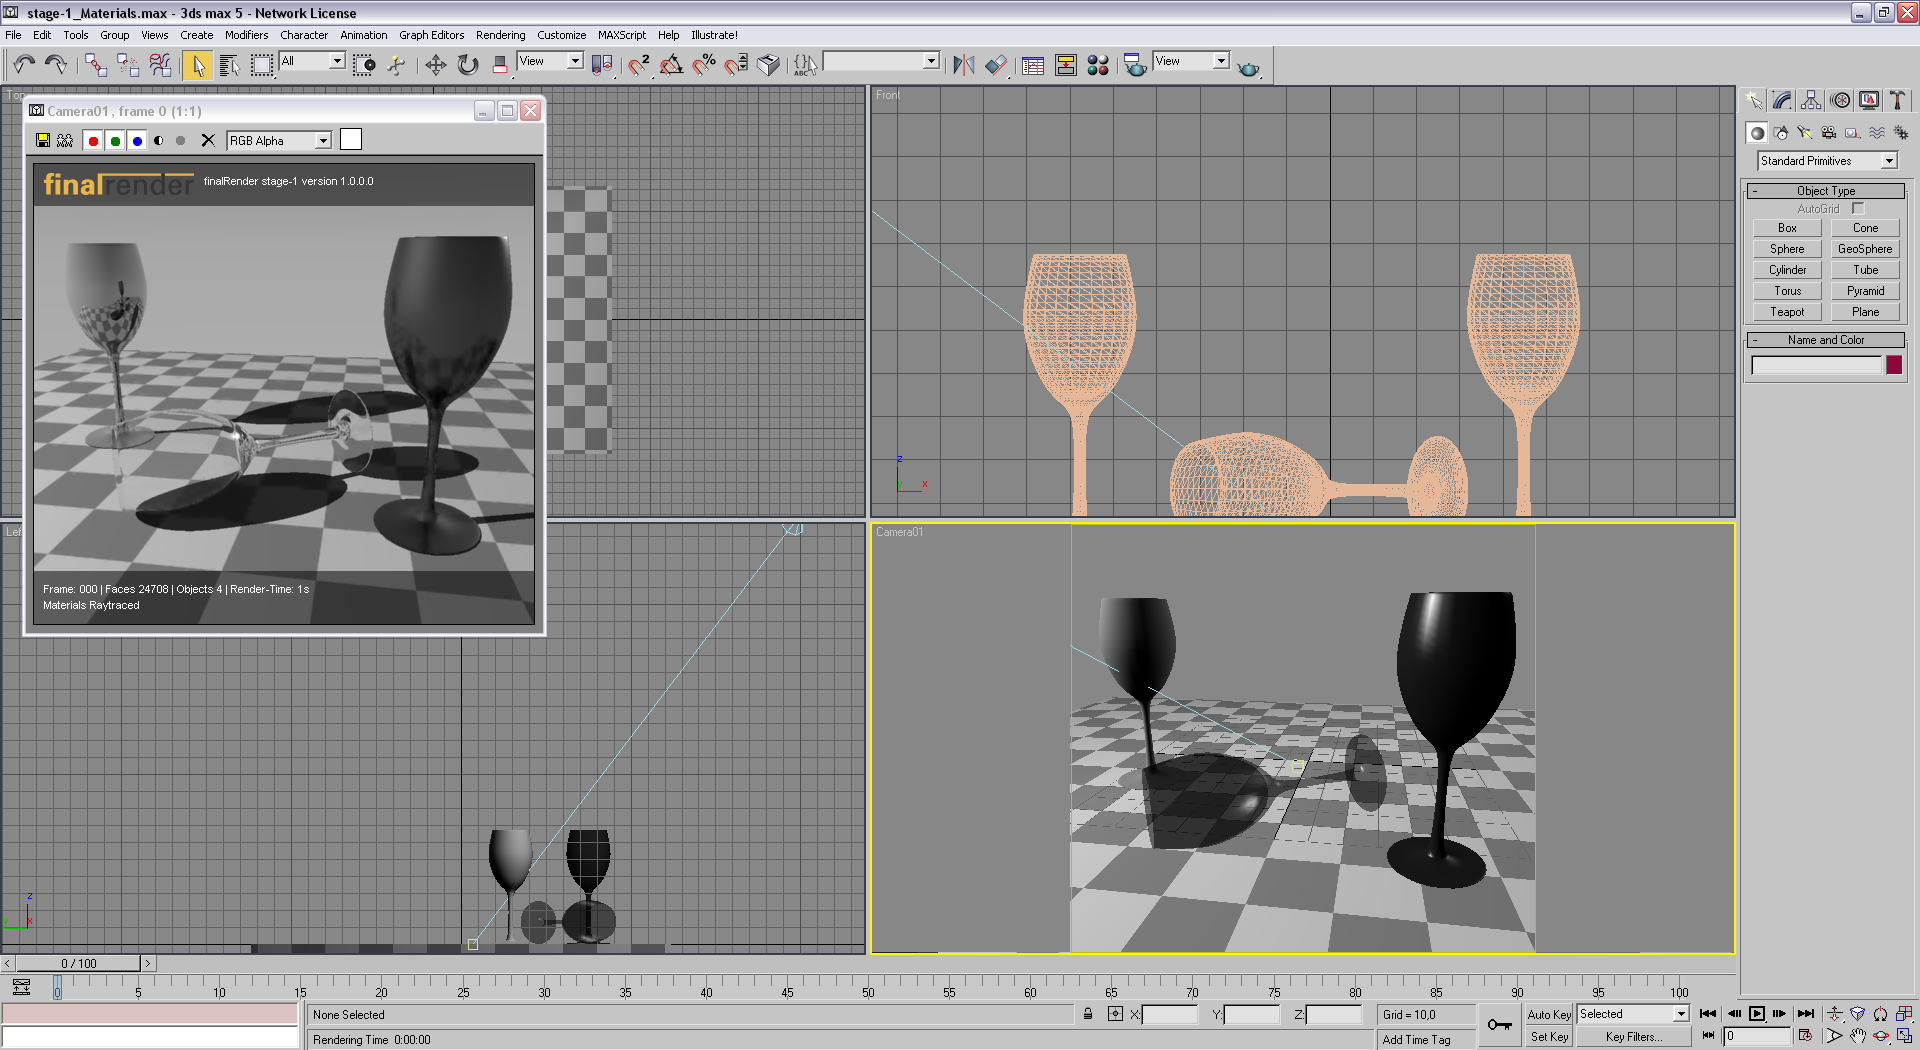Open the Rendering menu

pyautogui.click(x=500, y=35)
